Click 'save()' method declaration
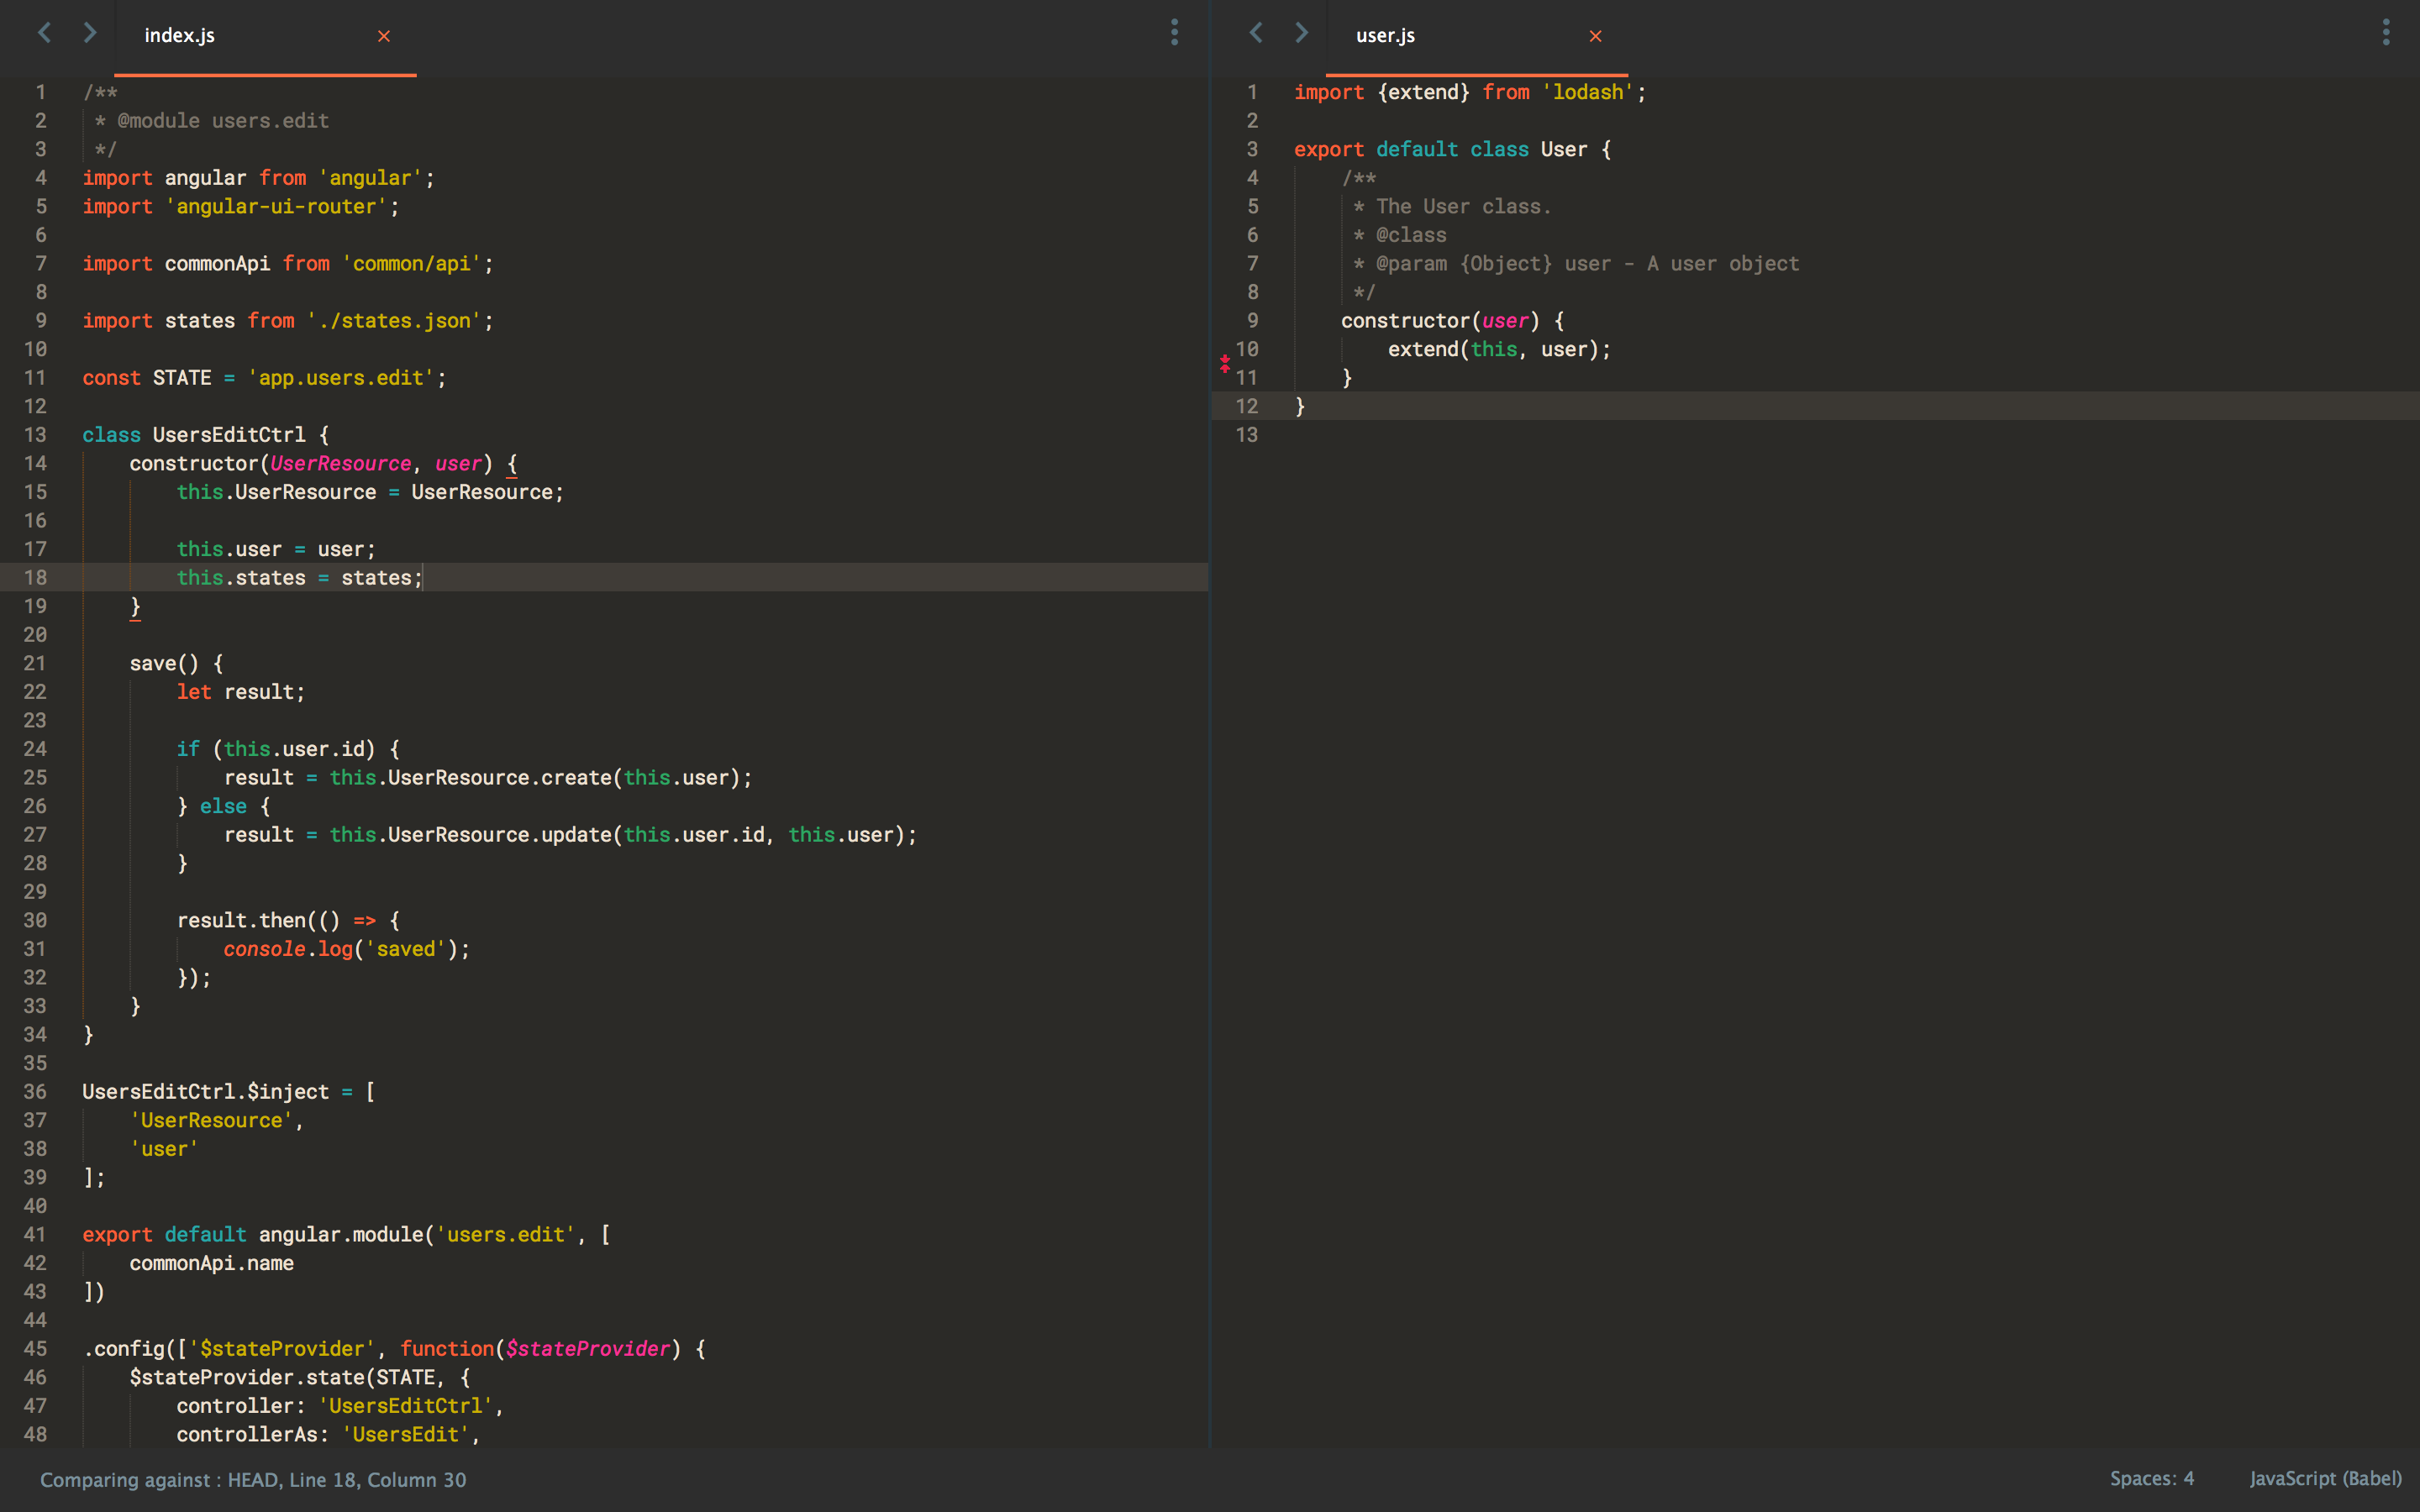 click(164, 664)
